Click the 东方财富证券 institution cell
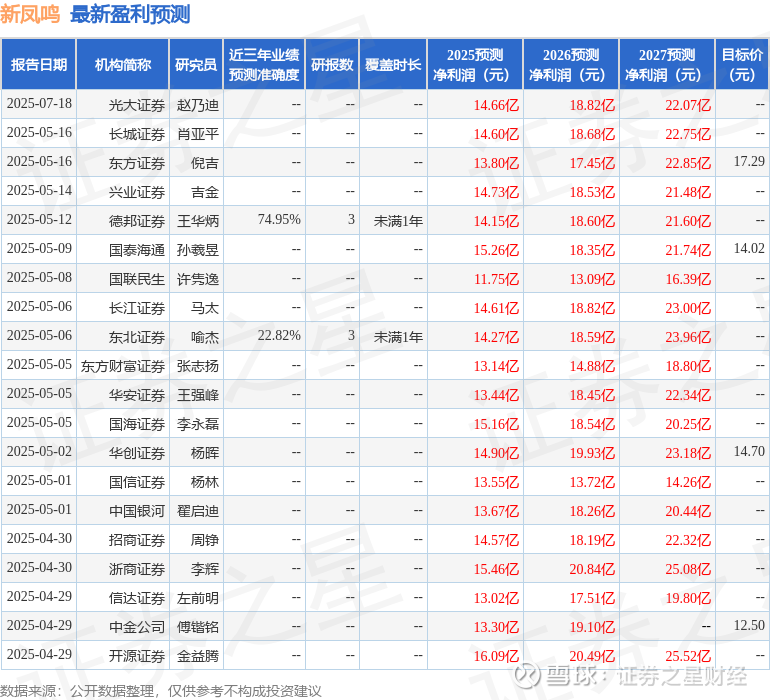The width and height of the screenshot is (770, 700). pos(123,366)
